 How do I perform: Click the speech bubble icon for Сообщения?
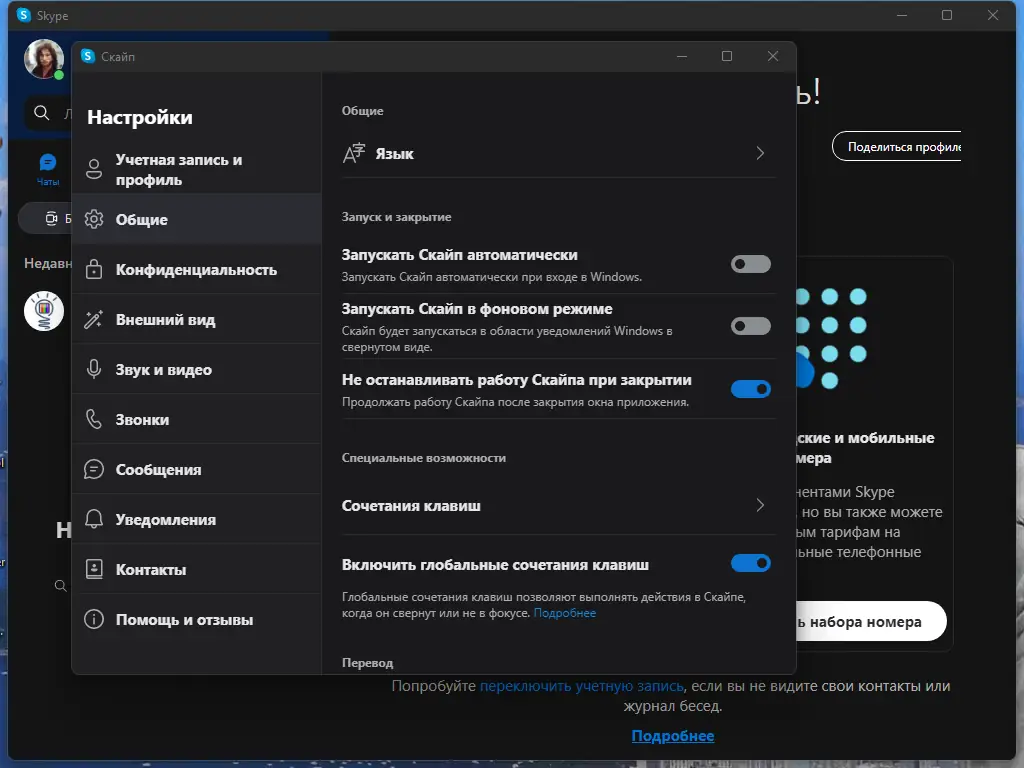(94, 469)
